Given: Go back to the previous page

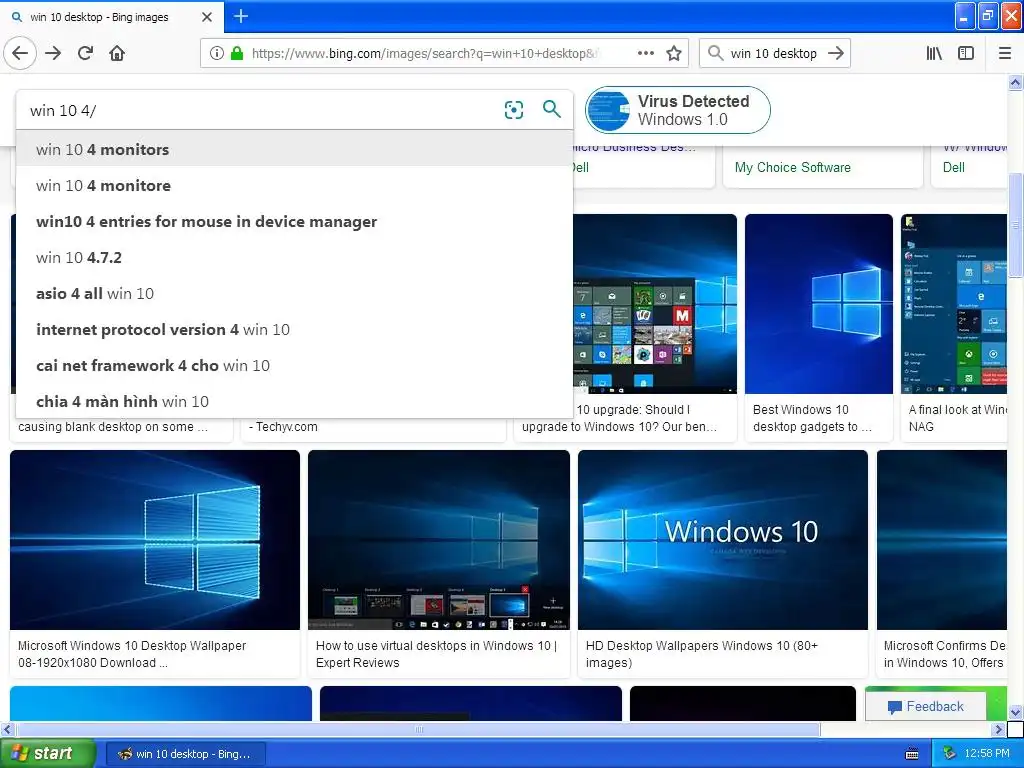Looking at the screenshot, I should point(20,53).
